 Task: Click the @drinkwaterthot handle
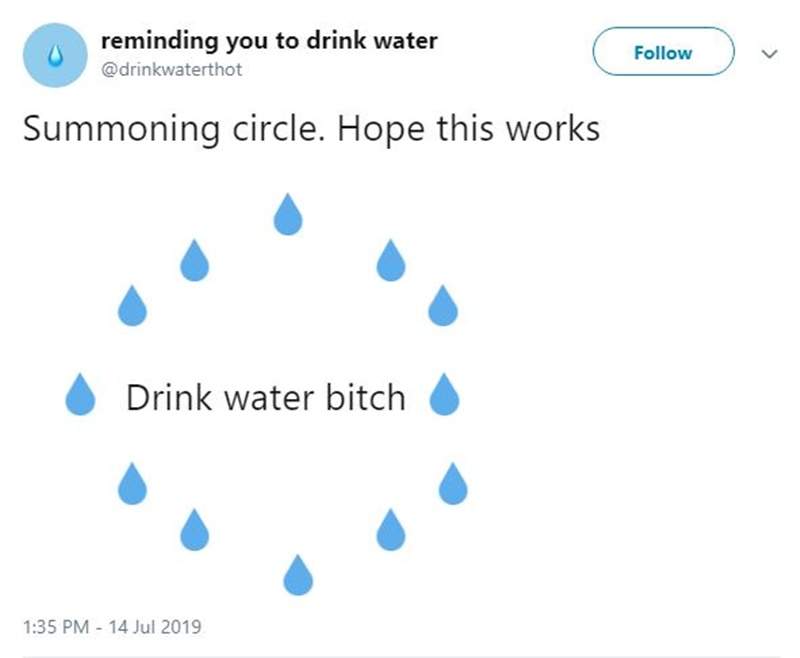point(171,71)
